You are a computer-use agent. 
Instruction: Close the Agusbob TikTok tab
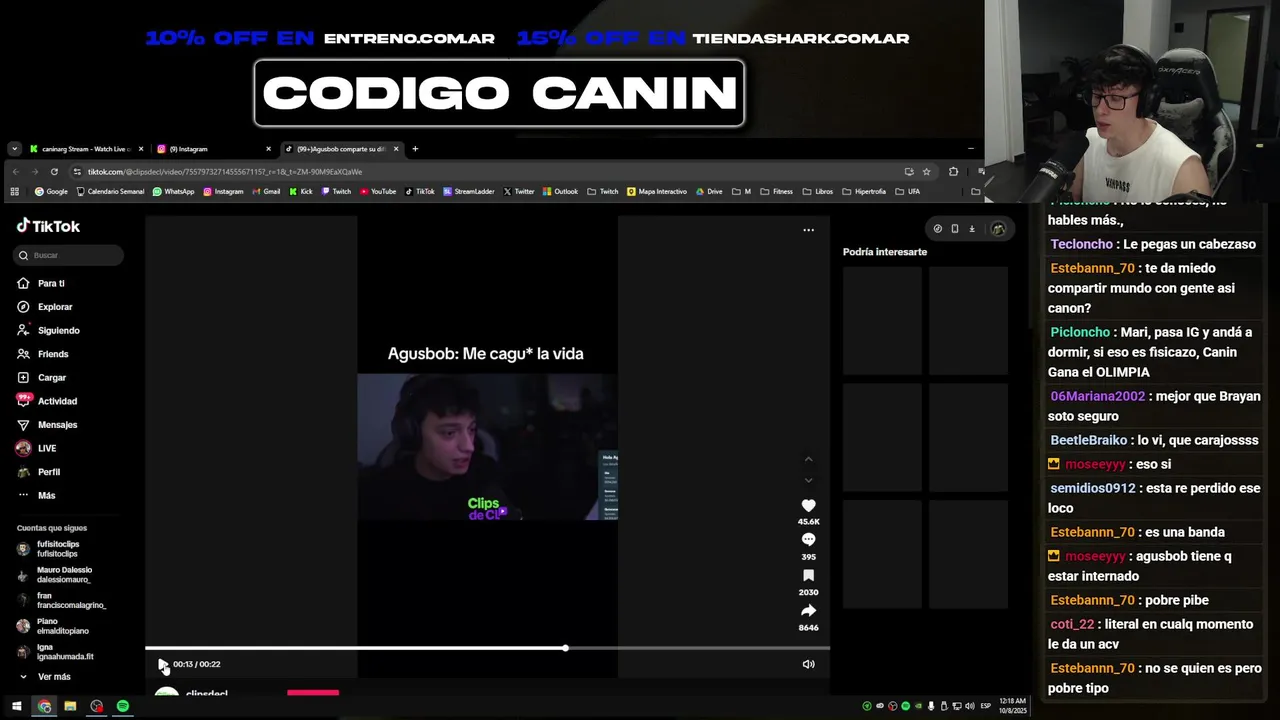(x=396, y=149)
